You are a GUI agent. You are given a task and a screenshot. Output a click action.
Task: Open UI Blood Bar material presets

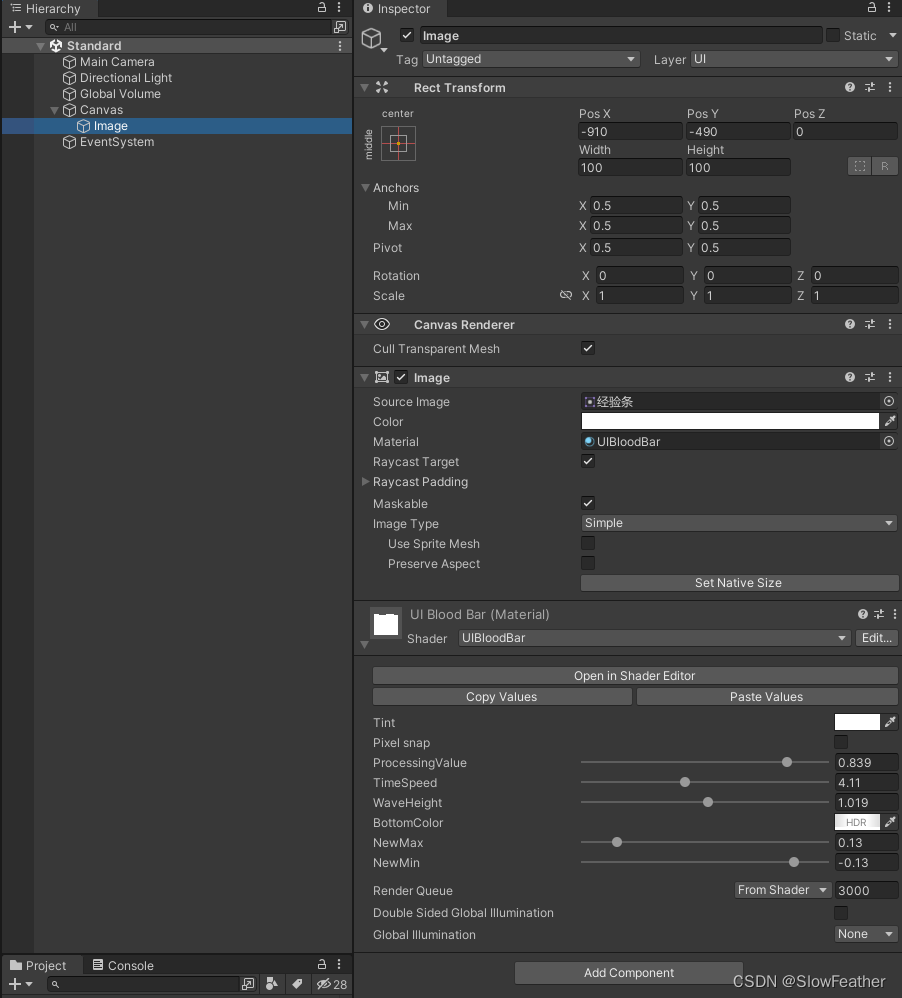[x=879, y=614]
